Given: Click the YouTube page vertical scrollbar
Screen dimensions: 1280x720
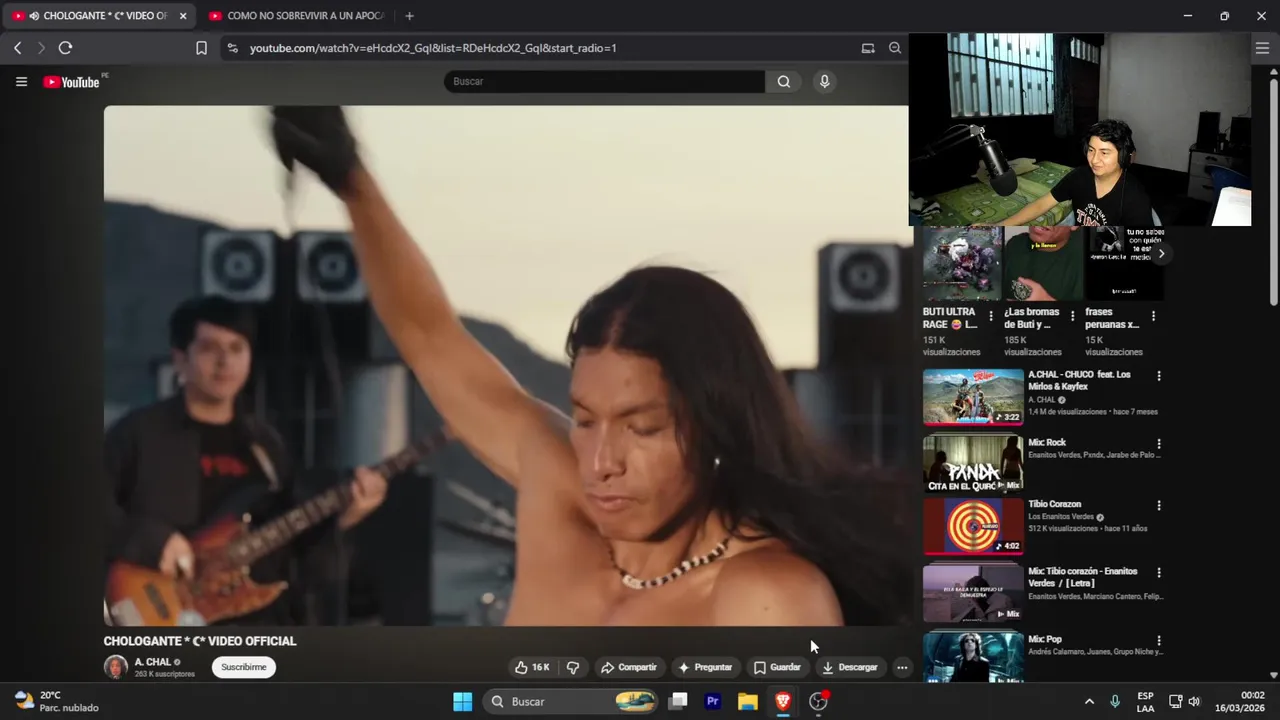Looking at the screenshot, I should [1273, 190].
